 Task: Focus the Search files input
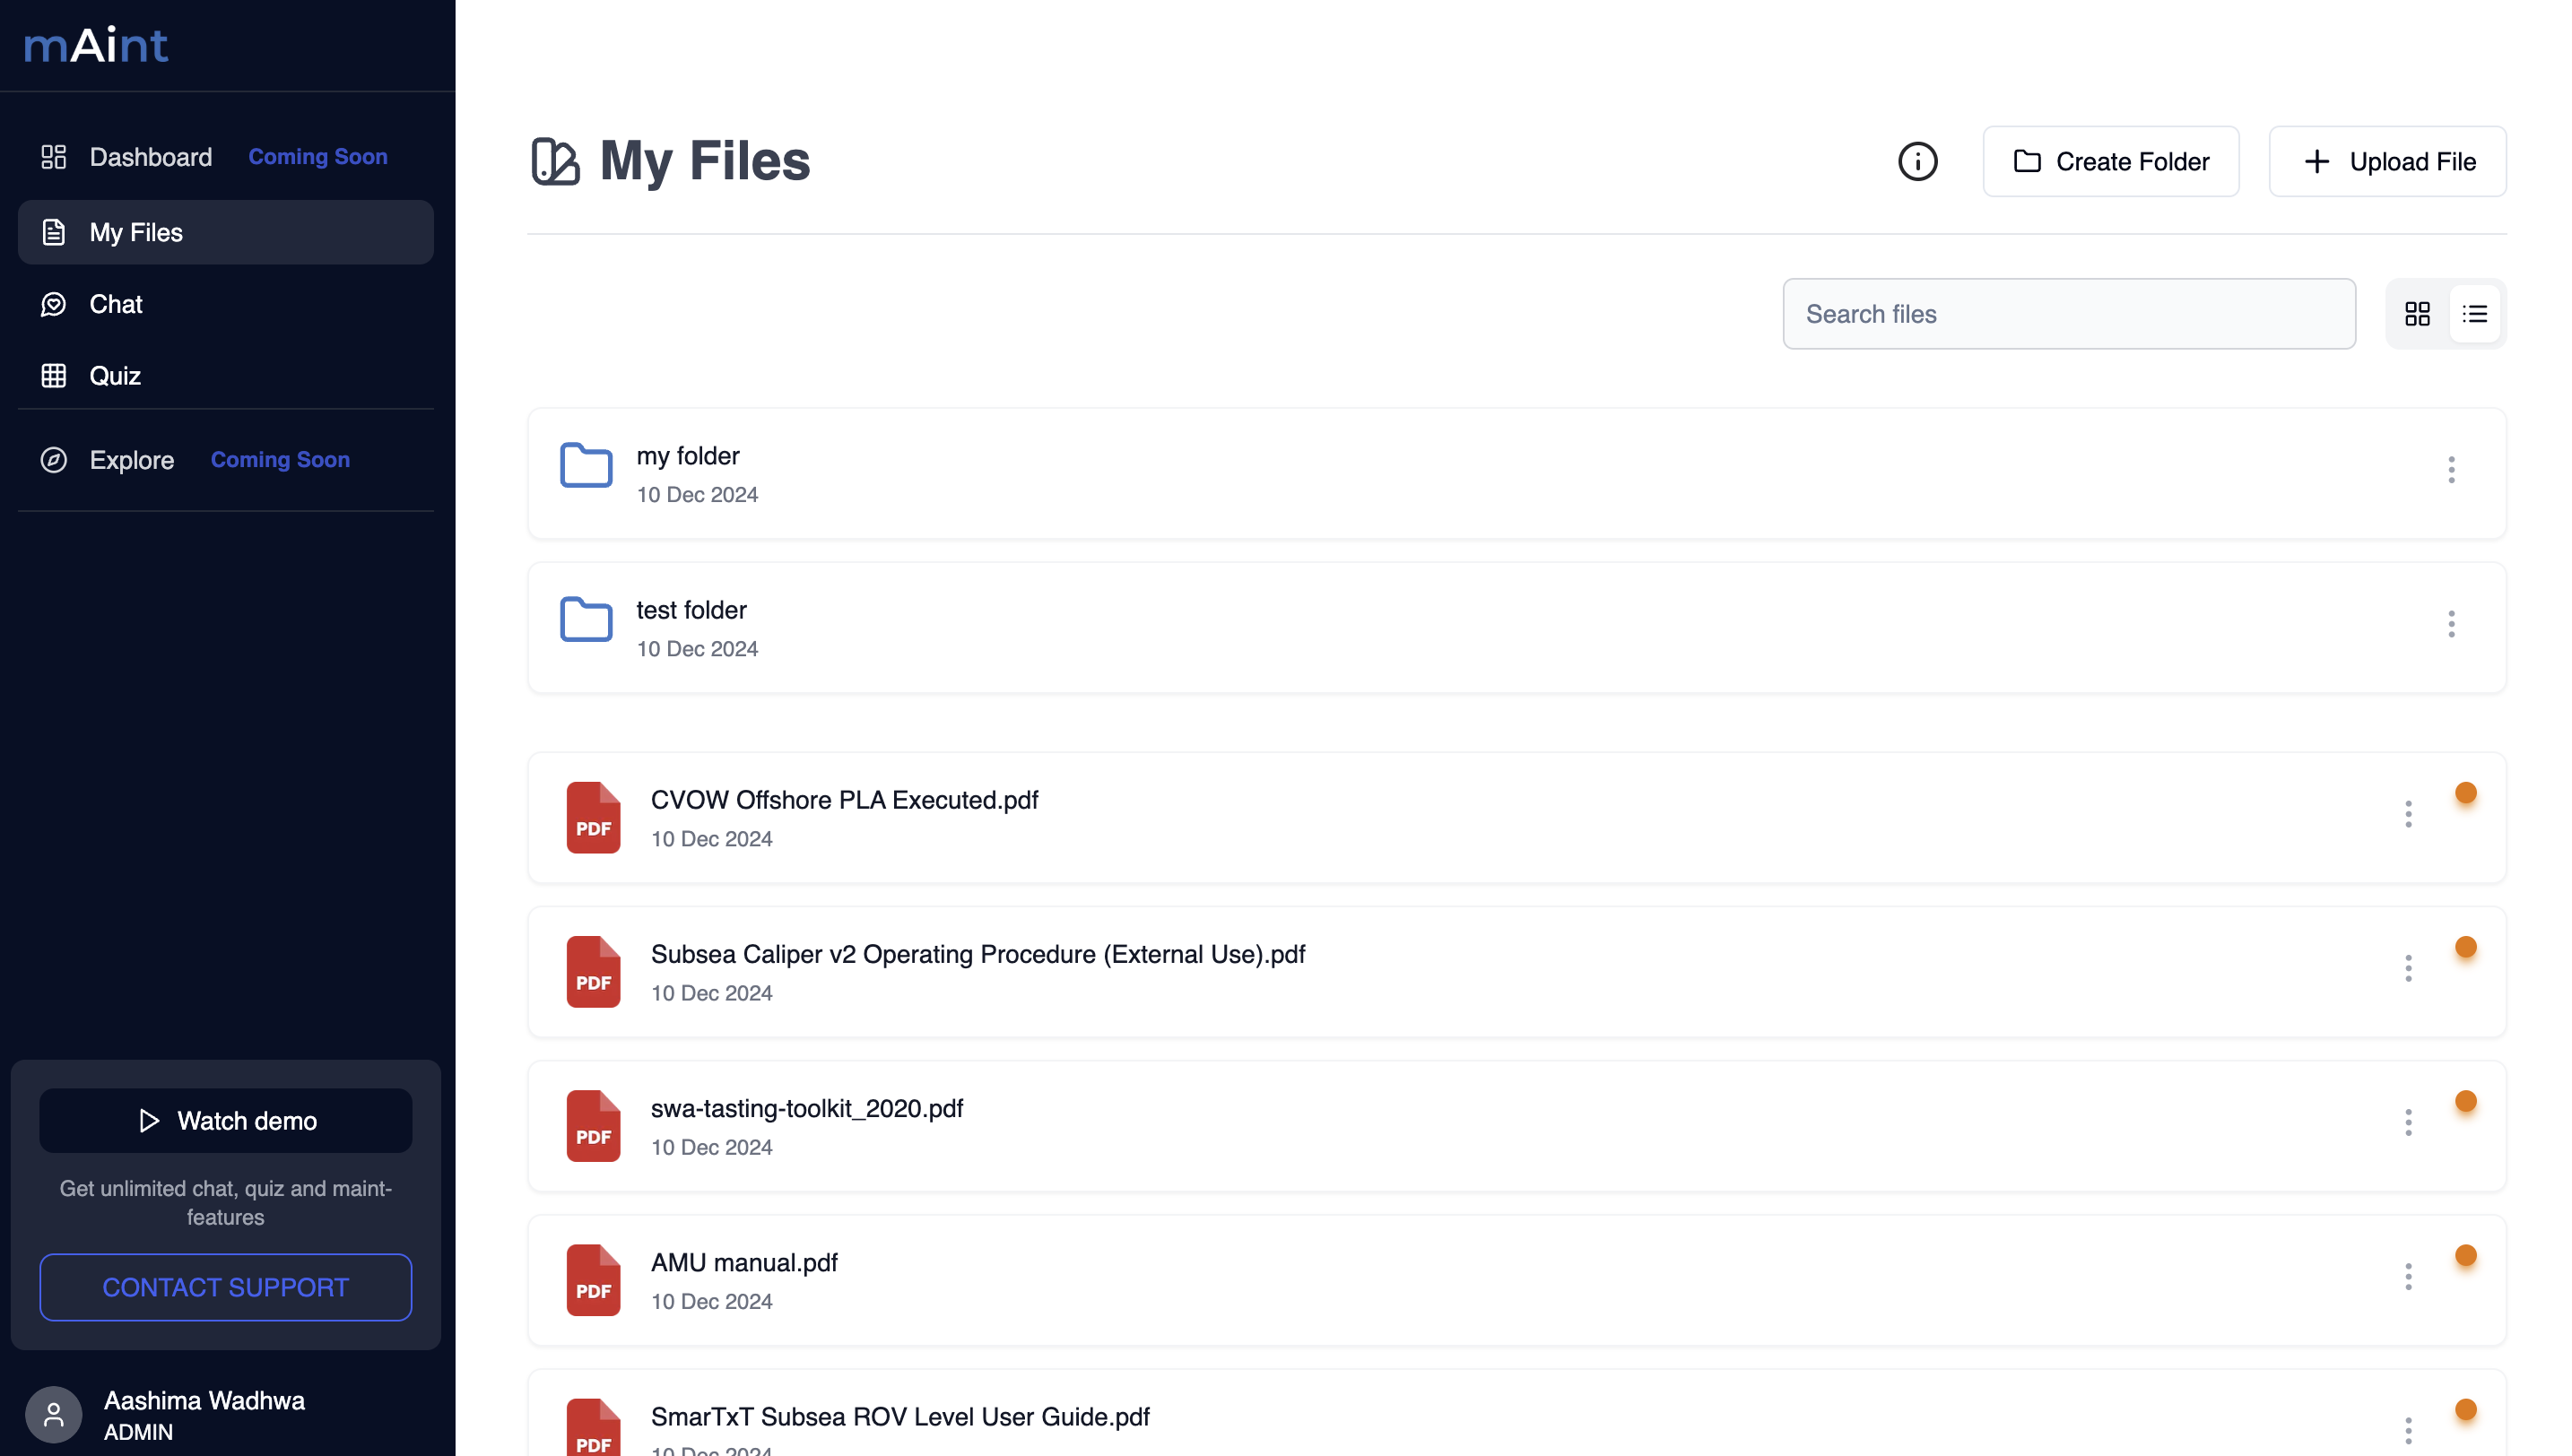pyautogui.click(x=2068, y=314)
